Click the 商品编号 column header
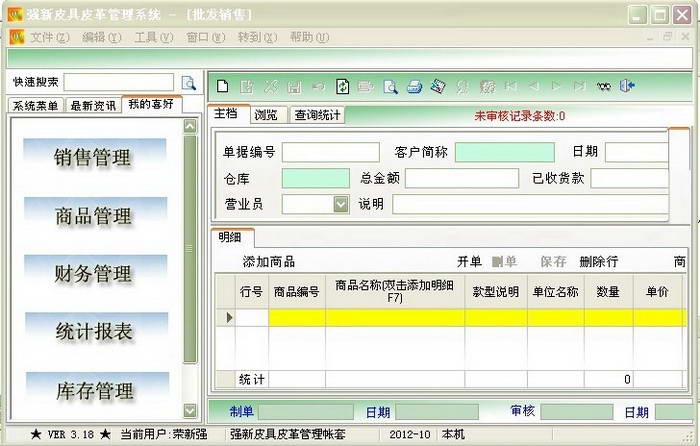This screenshot has width=700, height=446. [x=296, y=292]
